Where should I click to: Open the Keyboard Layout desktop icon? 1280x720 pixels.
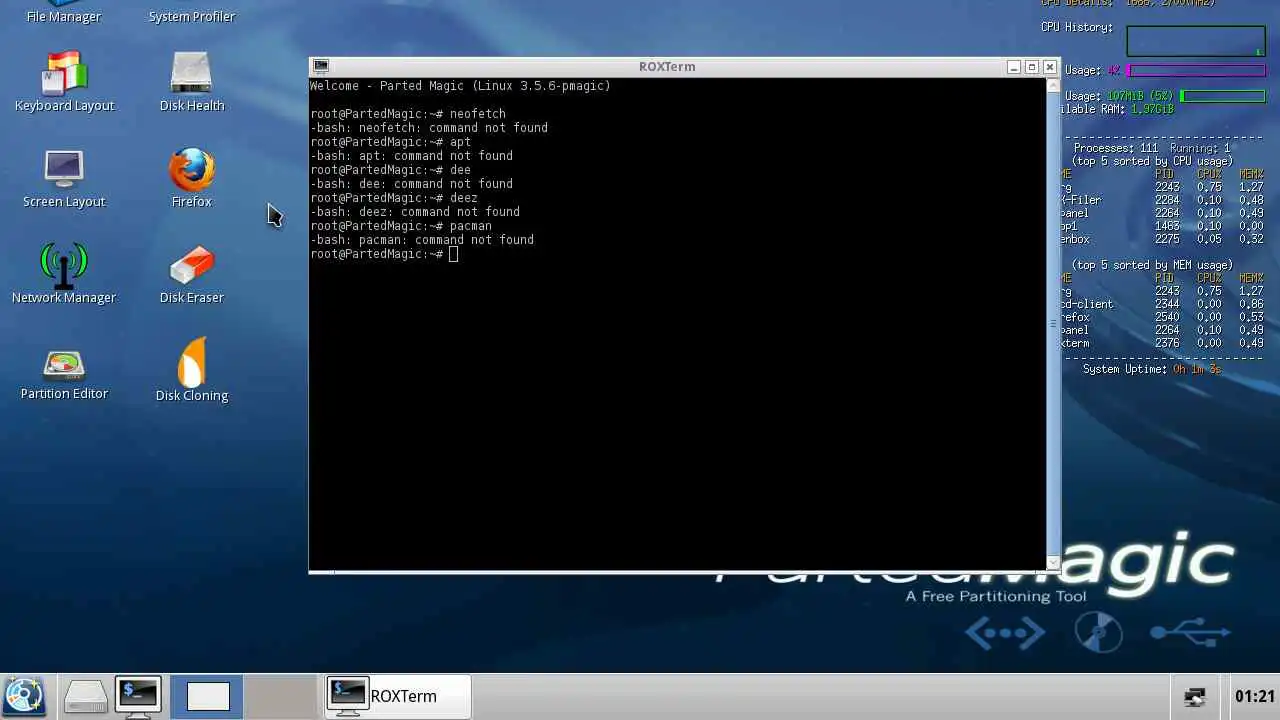coord(64,82)
